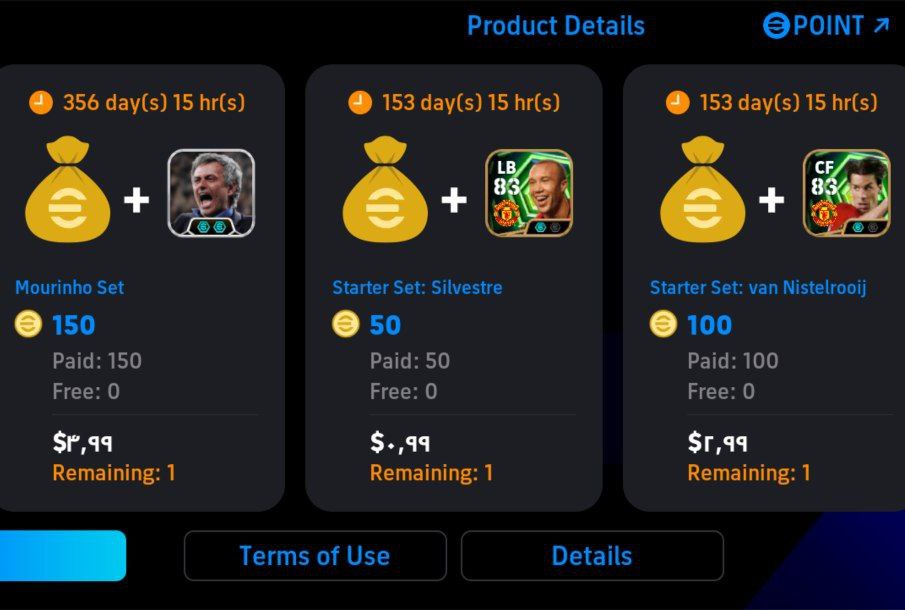Screen dimensions: 905x610
Task: Click the Product Details header
Action: coord(556,26)
